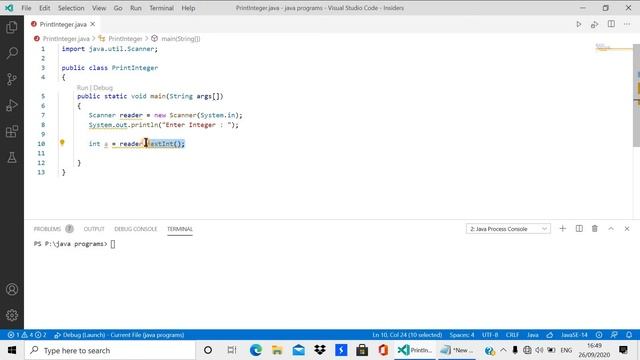Change indentation via Spaces: 4
The width and height of the screenshot is (640, 360).
(x=462, y=335)
